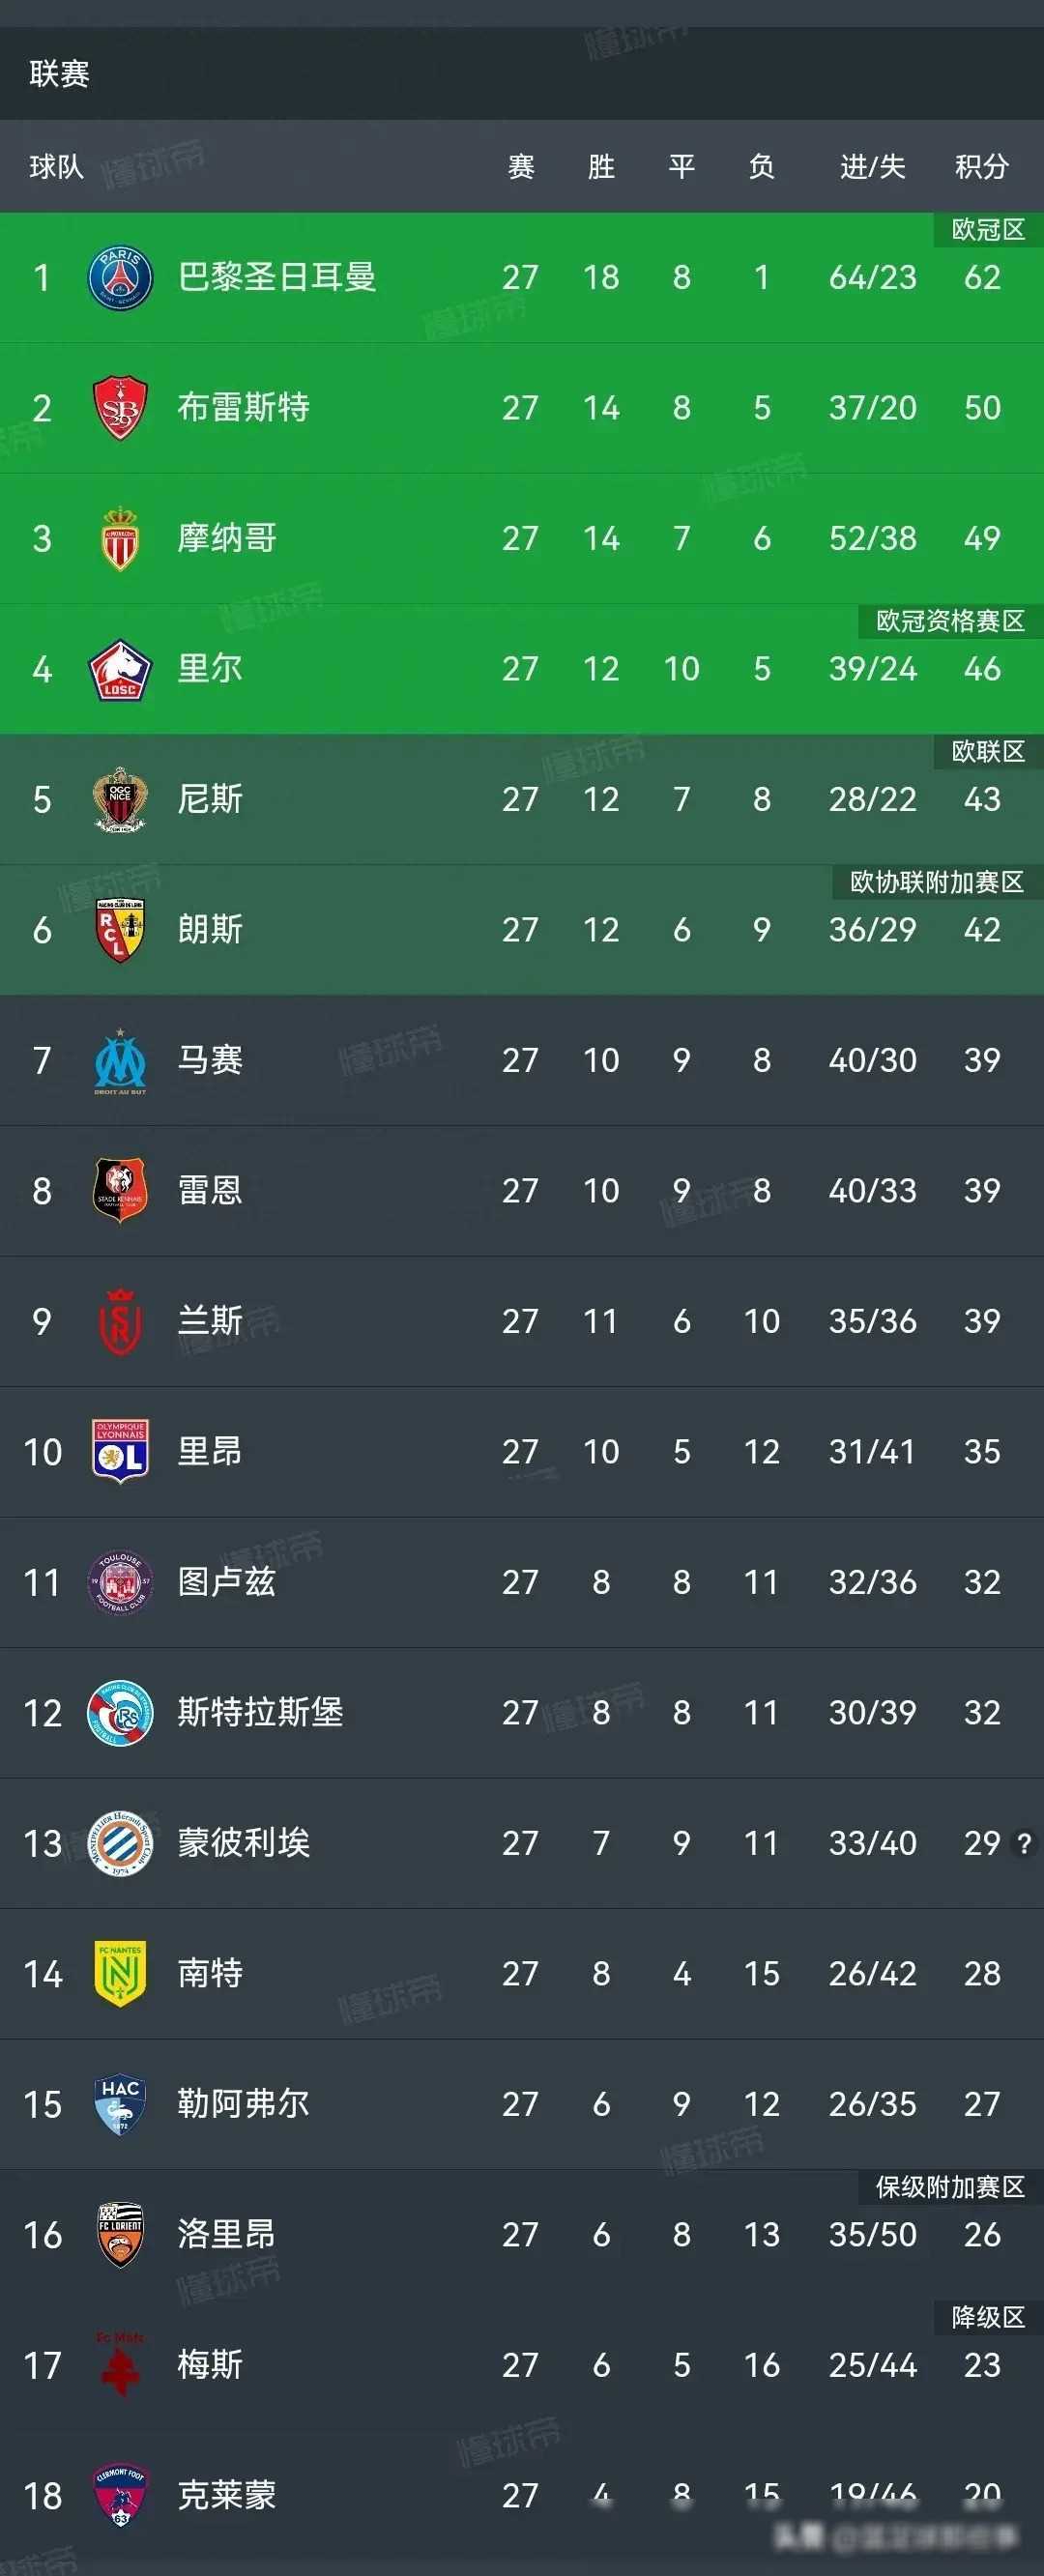This screenshot has width=1044, height=2576.
Task: Tap the 保级附加赛区 label
Action: click(950, 2187)
